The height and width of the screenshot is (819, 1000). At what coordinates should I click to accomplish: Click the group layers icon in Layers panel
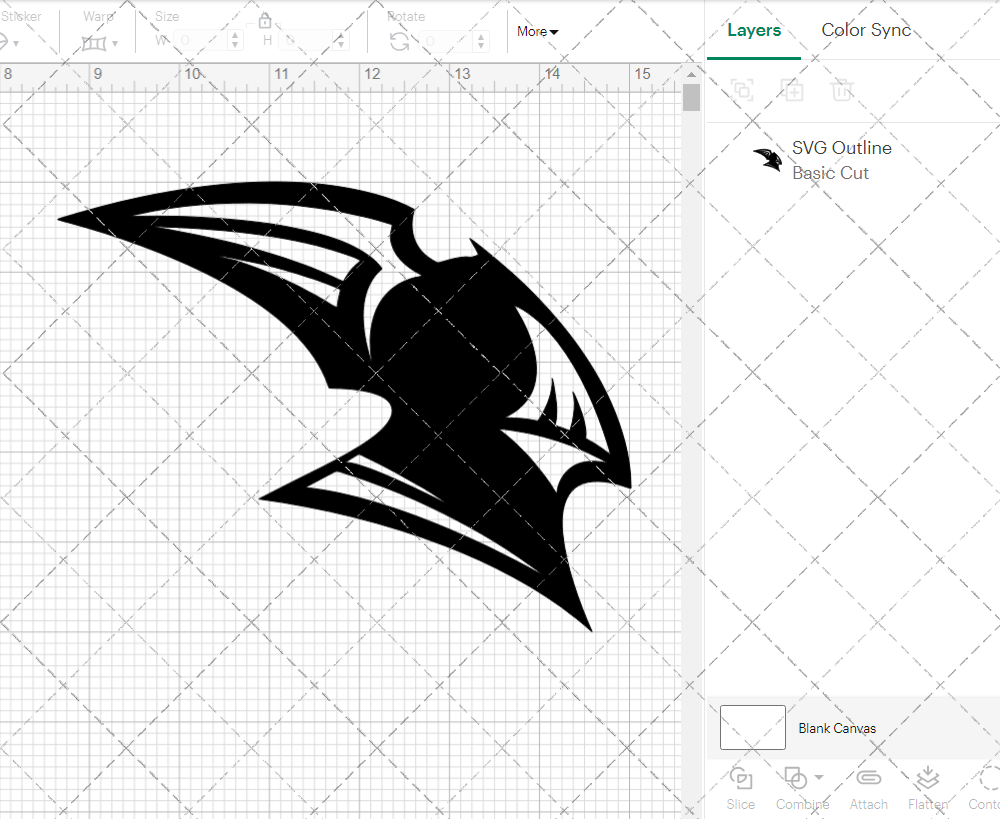742,90
